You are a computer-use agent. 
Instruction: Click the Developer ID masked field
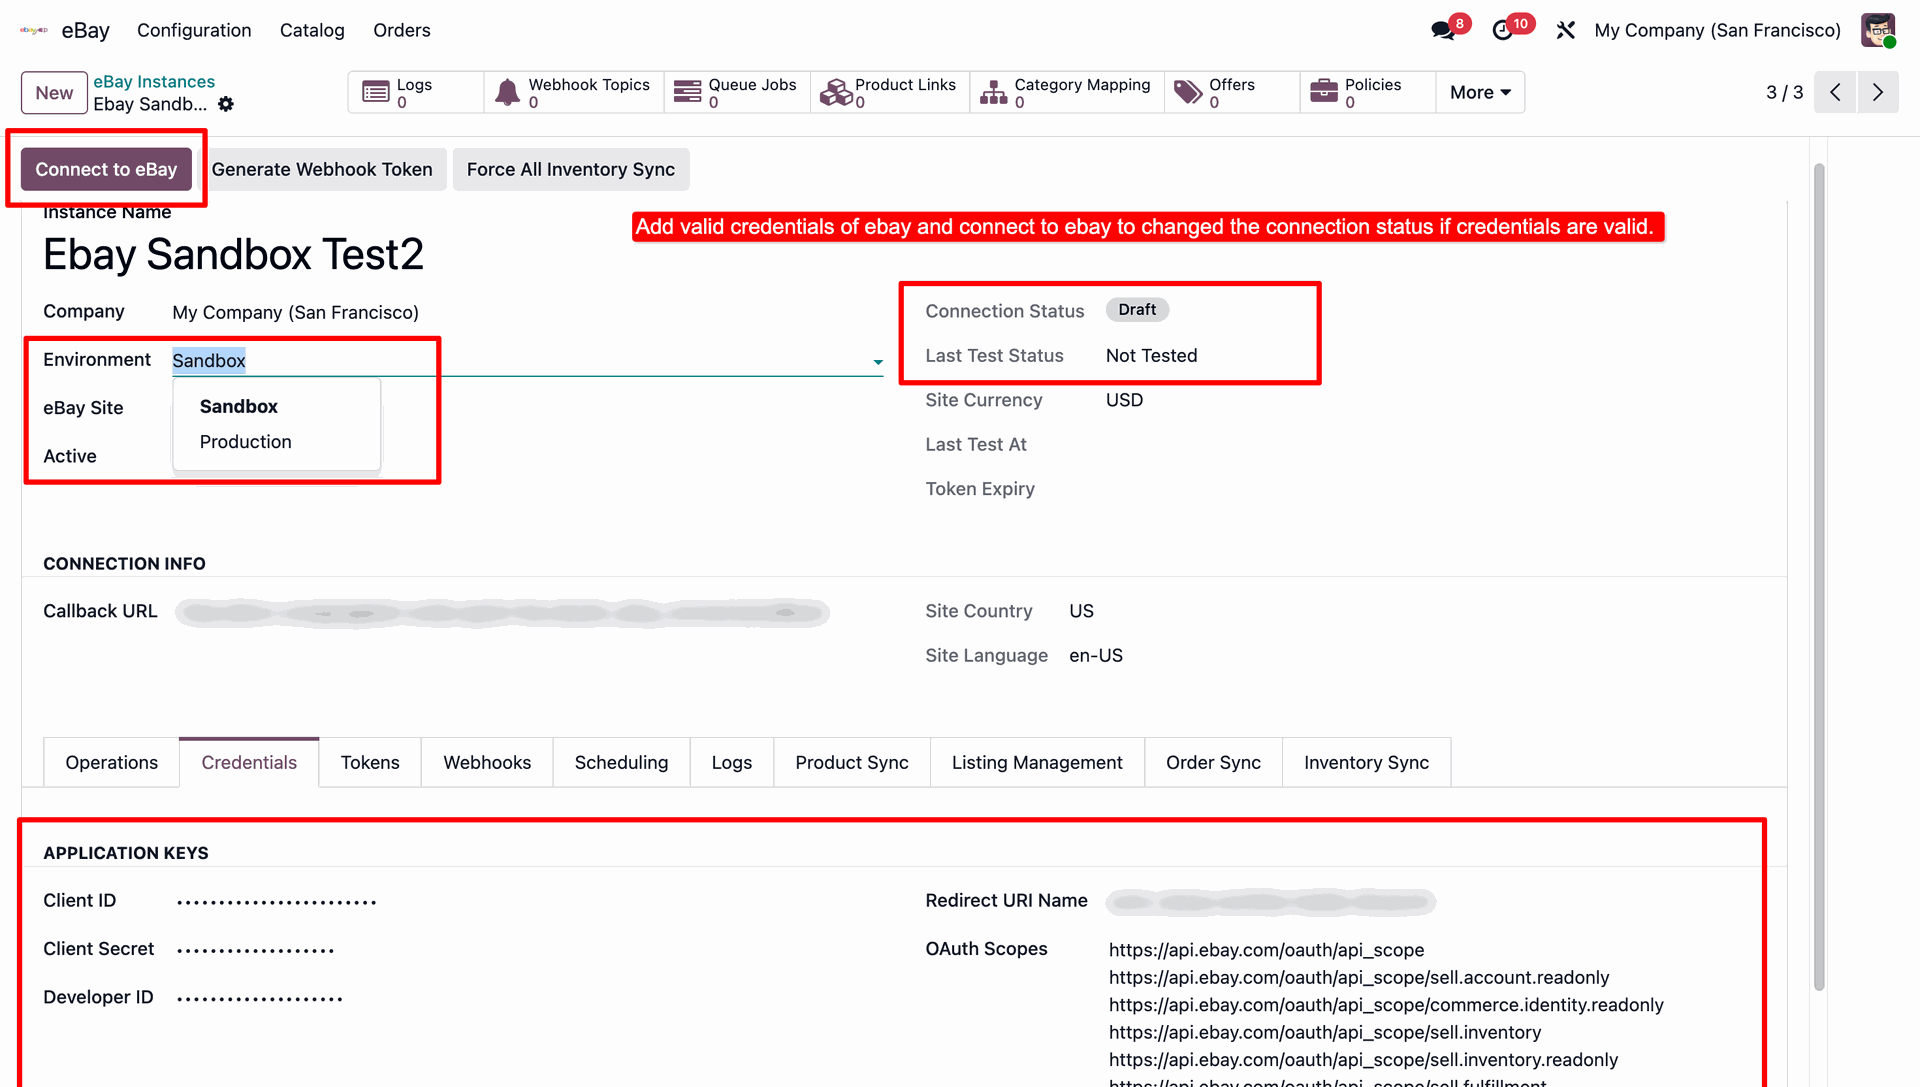tap(260, 998)
